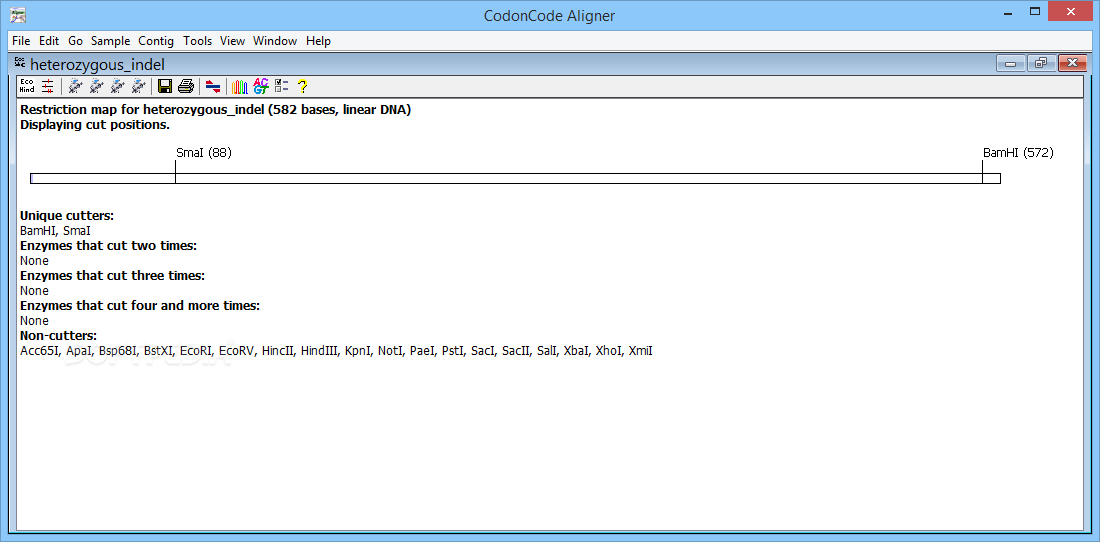
Task: Open the Contig menu
Action: (157, 41)
